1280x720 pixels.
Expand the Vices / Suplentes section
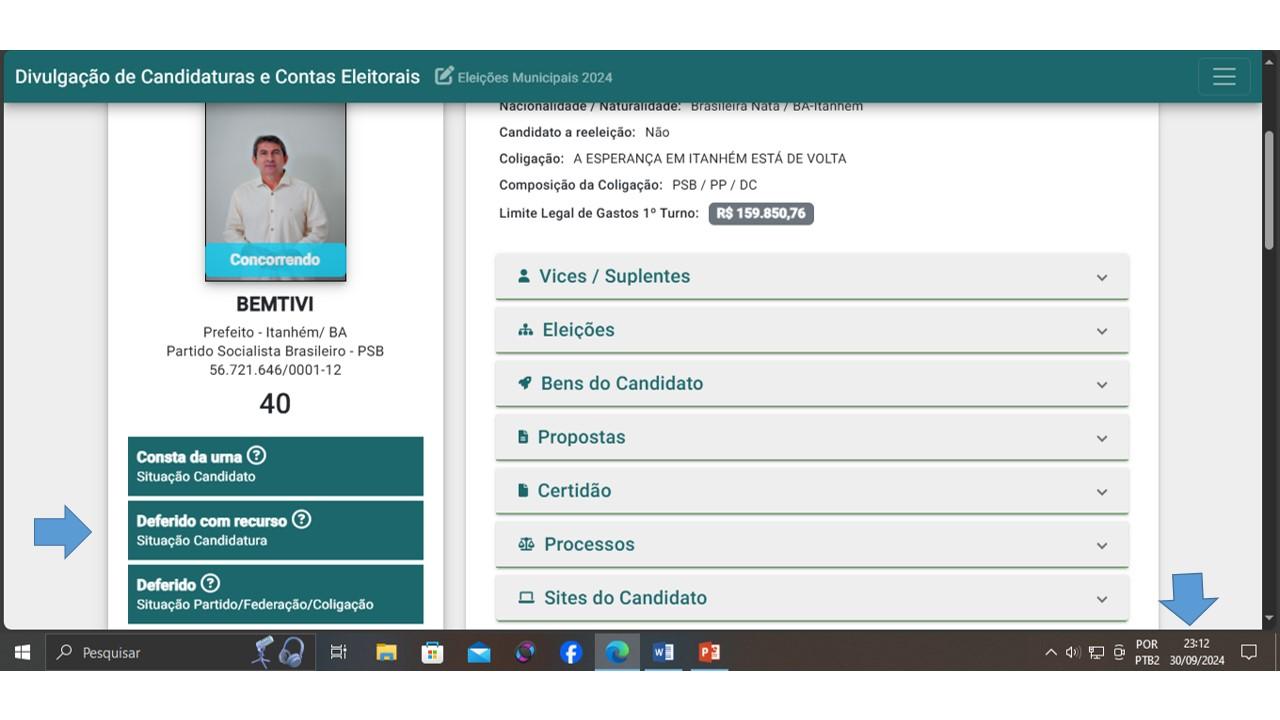click(812, 276)
